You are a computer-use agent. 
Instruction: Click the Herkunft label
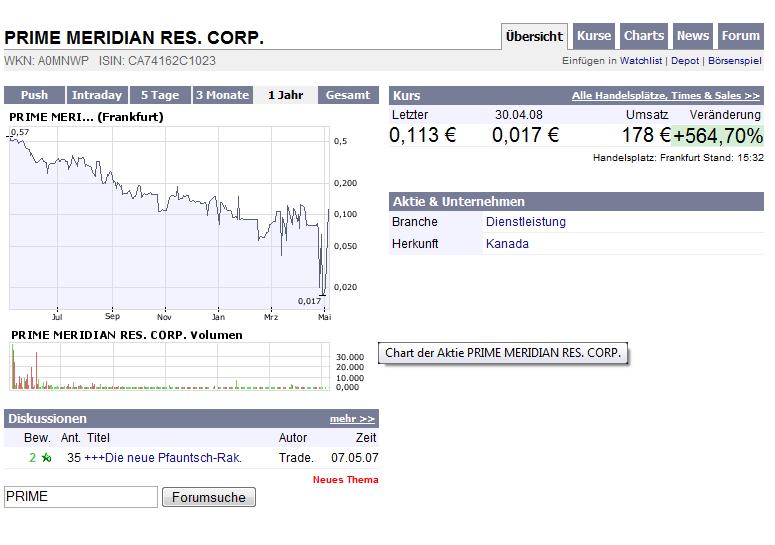click(415, 244)
